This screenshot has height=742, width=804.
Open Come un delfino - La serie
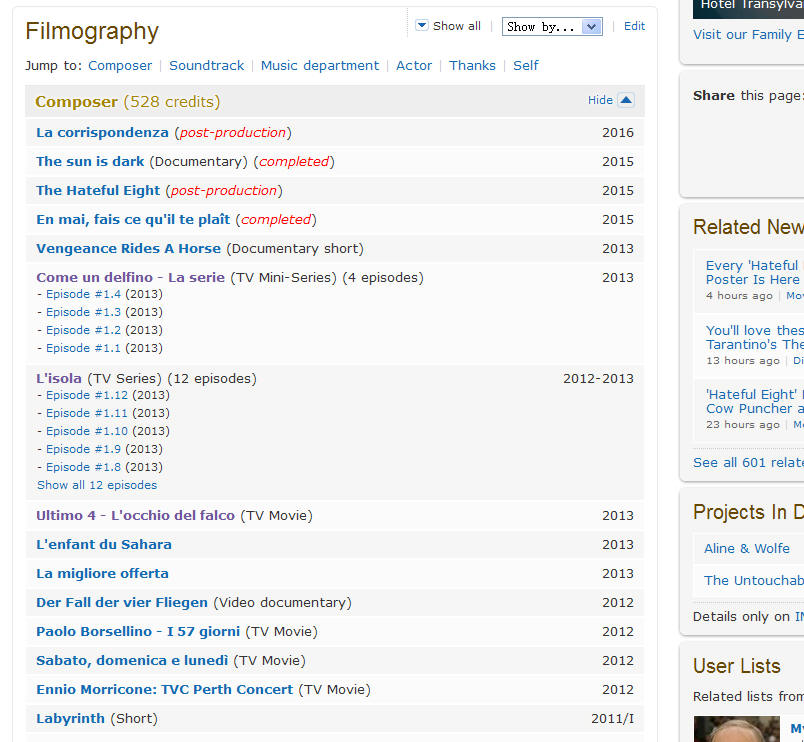point(130,277)
